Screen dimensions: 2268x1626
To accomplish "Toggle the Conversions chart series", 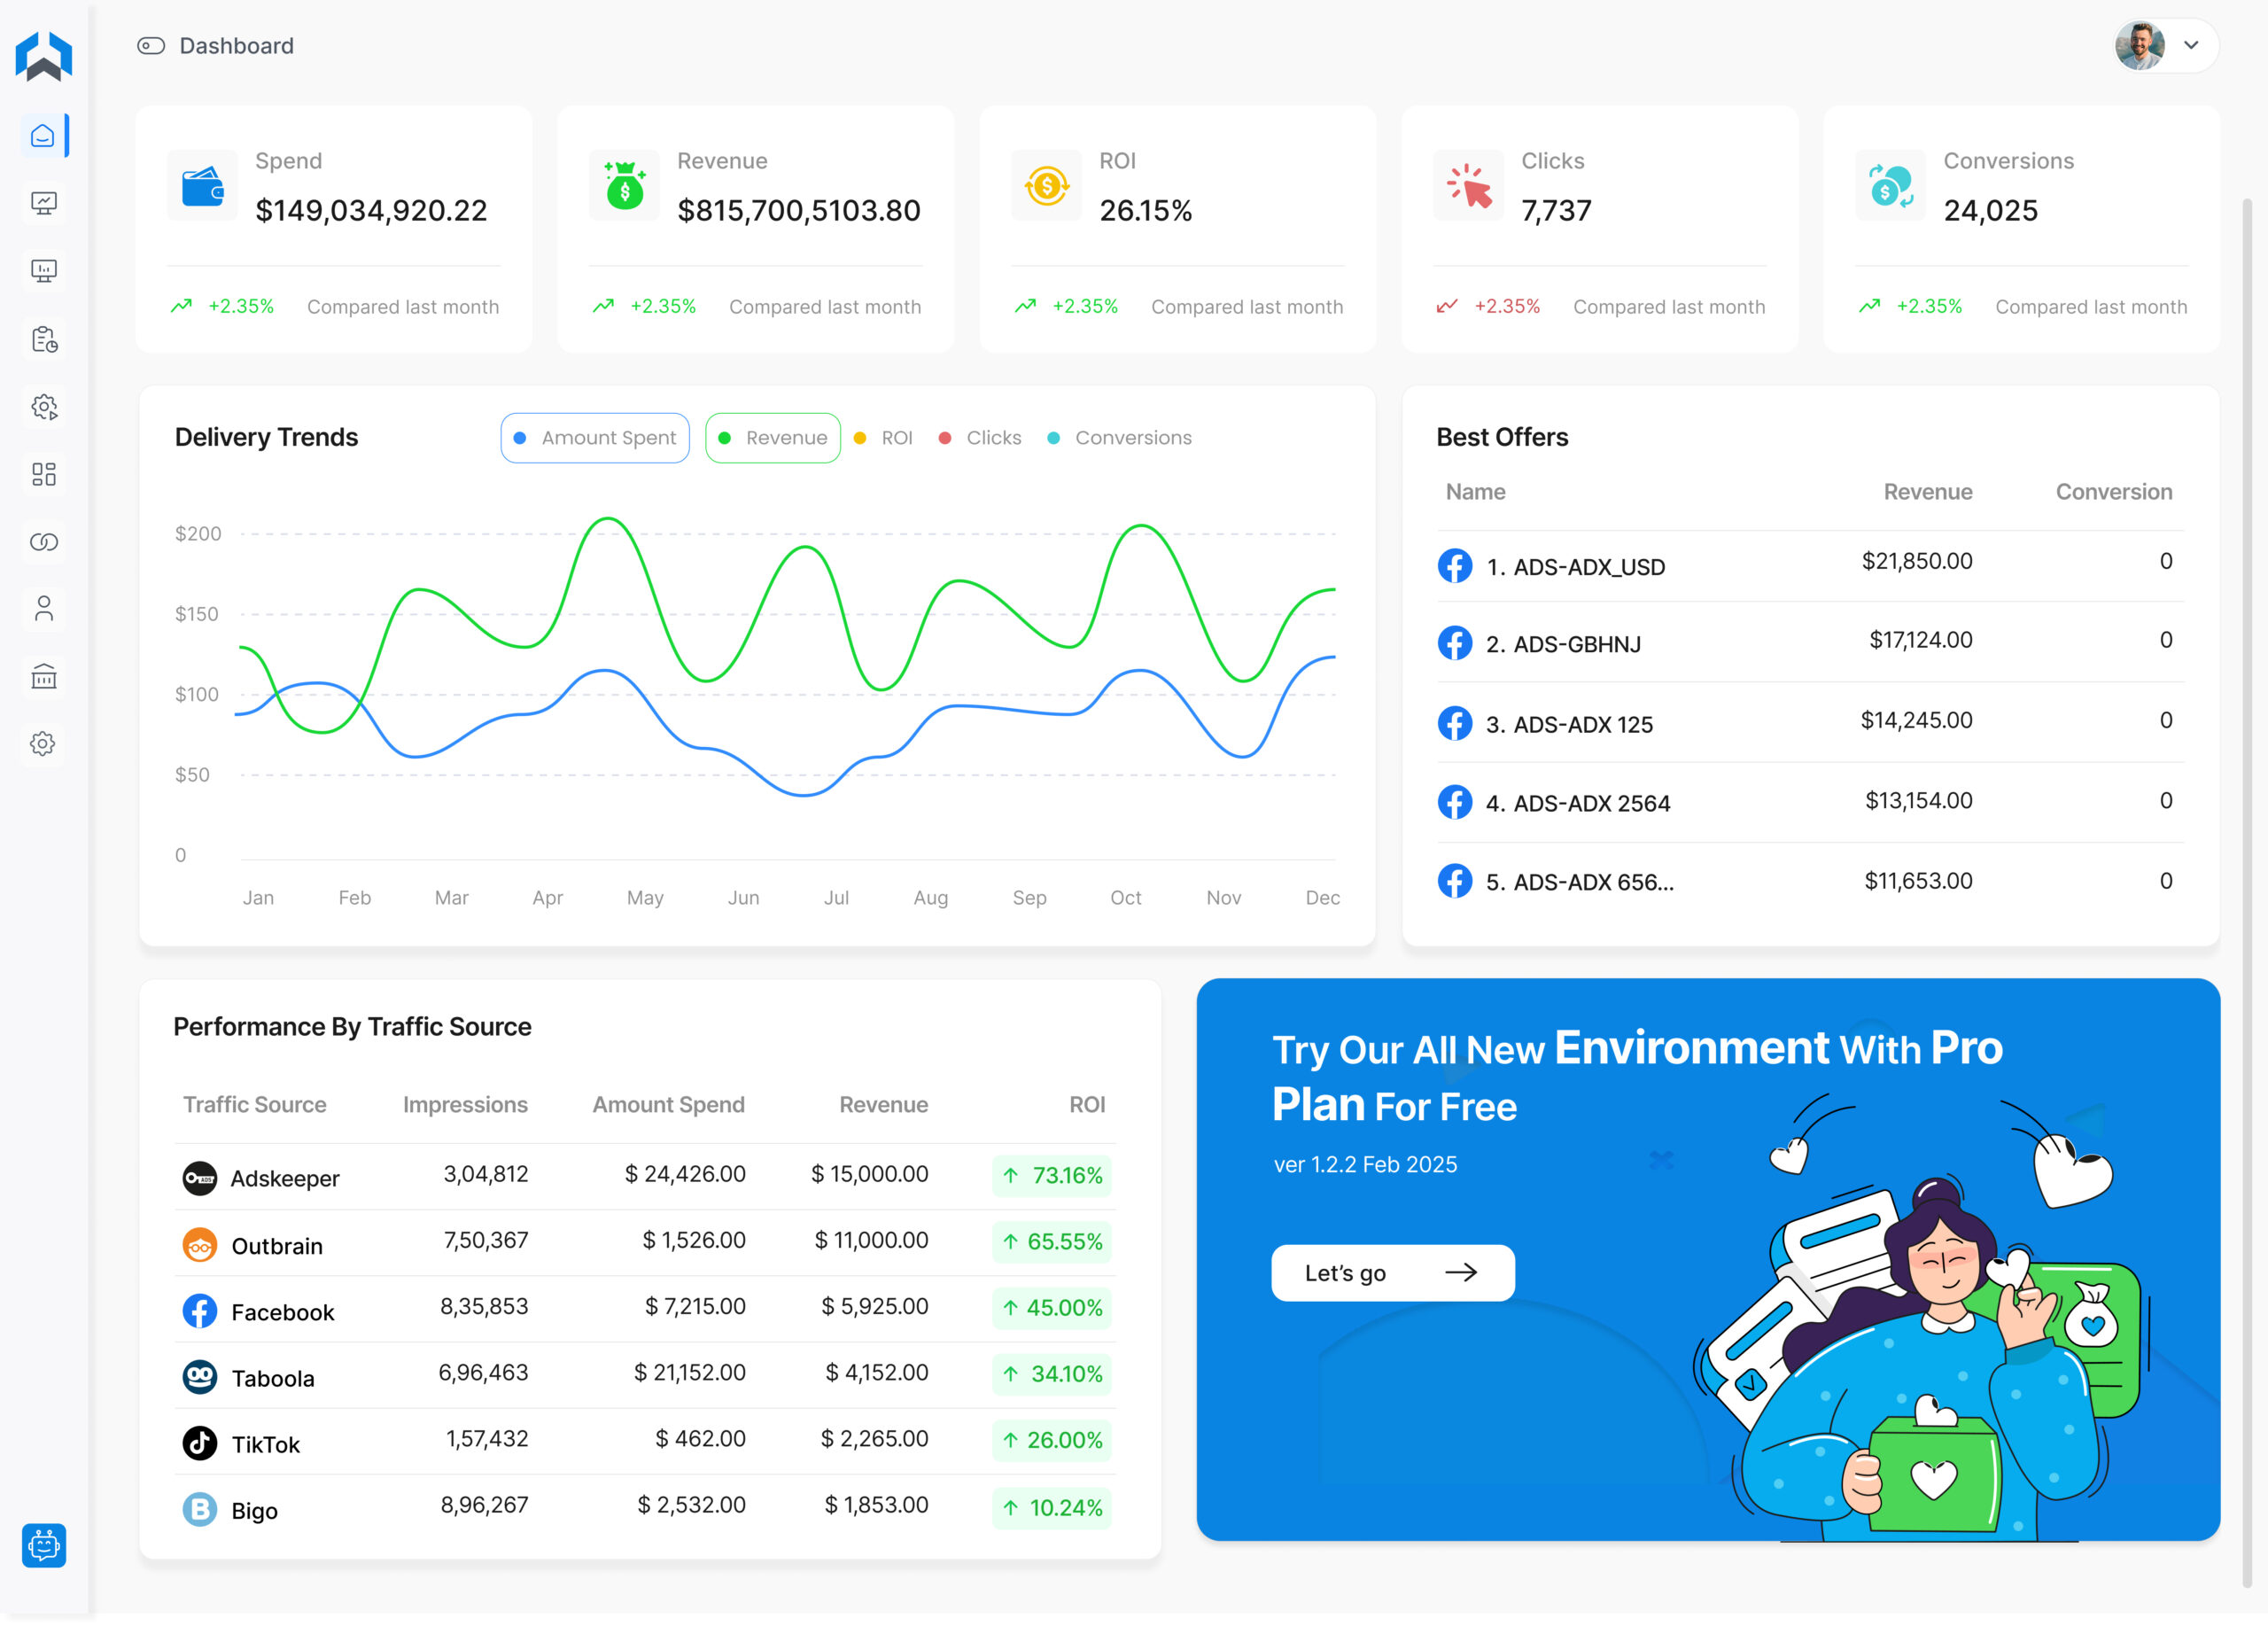I will 1119,438.
